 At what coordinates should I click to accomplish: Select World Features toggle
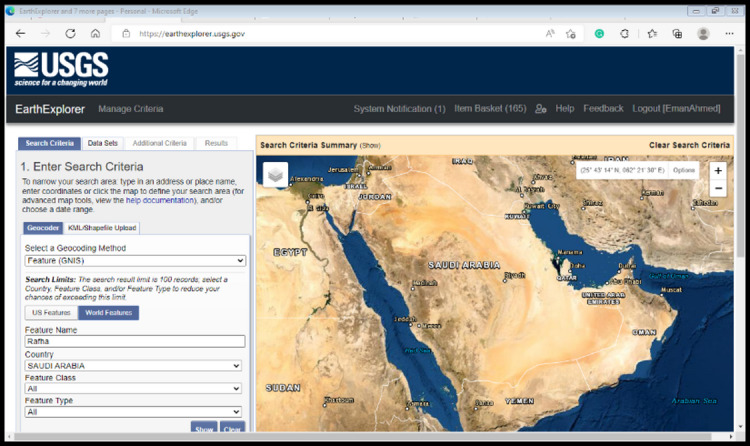coord(109,312)
